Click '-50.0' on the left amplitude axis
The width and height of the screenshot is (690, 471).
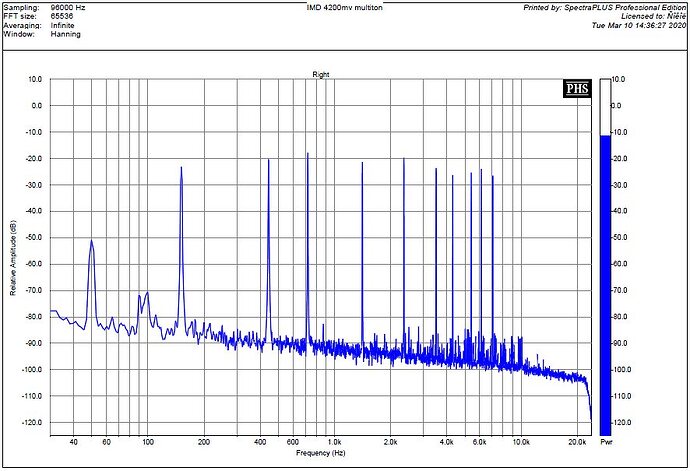coord(33,237)
